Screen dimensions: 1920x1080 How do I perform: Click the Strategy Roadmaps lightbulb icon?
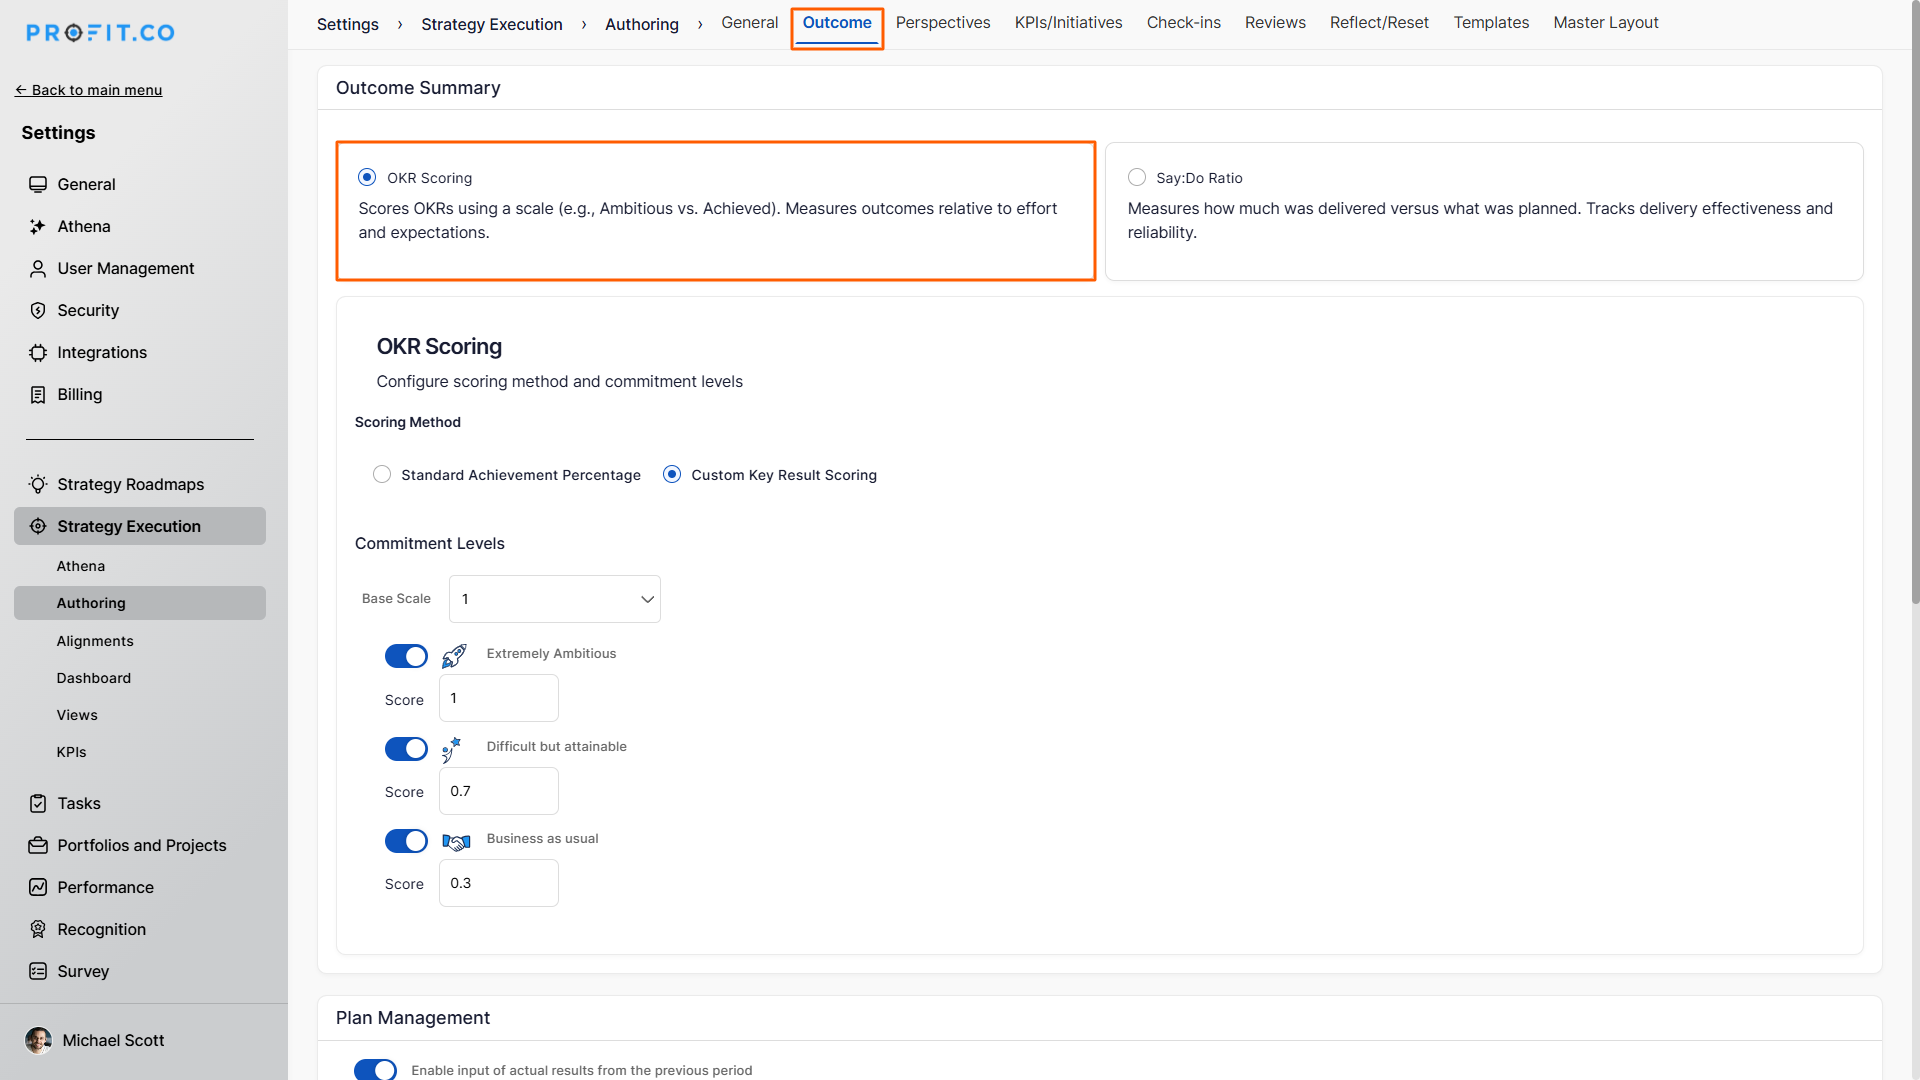(38, 485)
